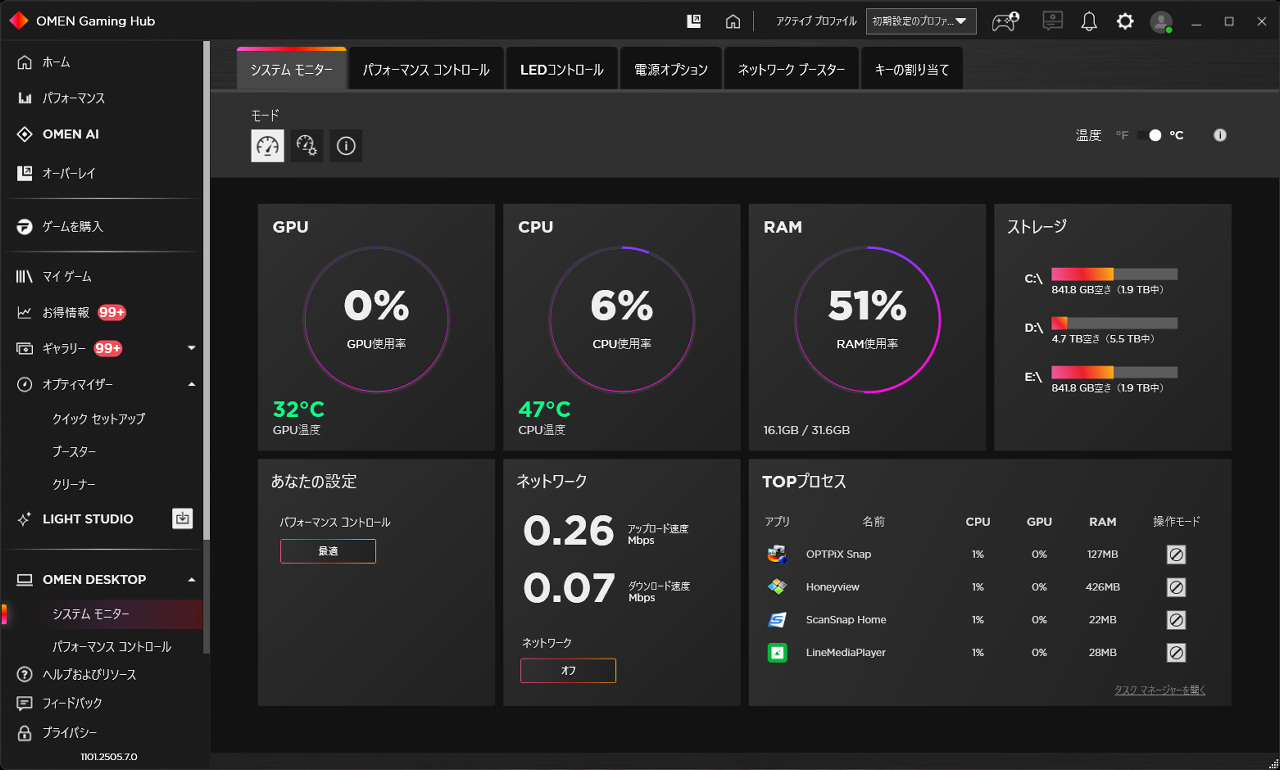The image size is (1280, 770).
Task: Toggle temperature unit between °F and °C
Action: [1149, 135]
